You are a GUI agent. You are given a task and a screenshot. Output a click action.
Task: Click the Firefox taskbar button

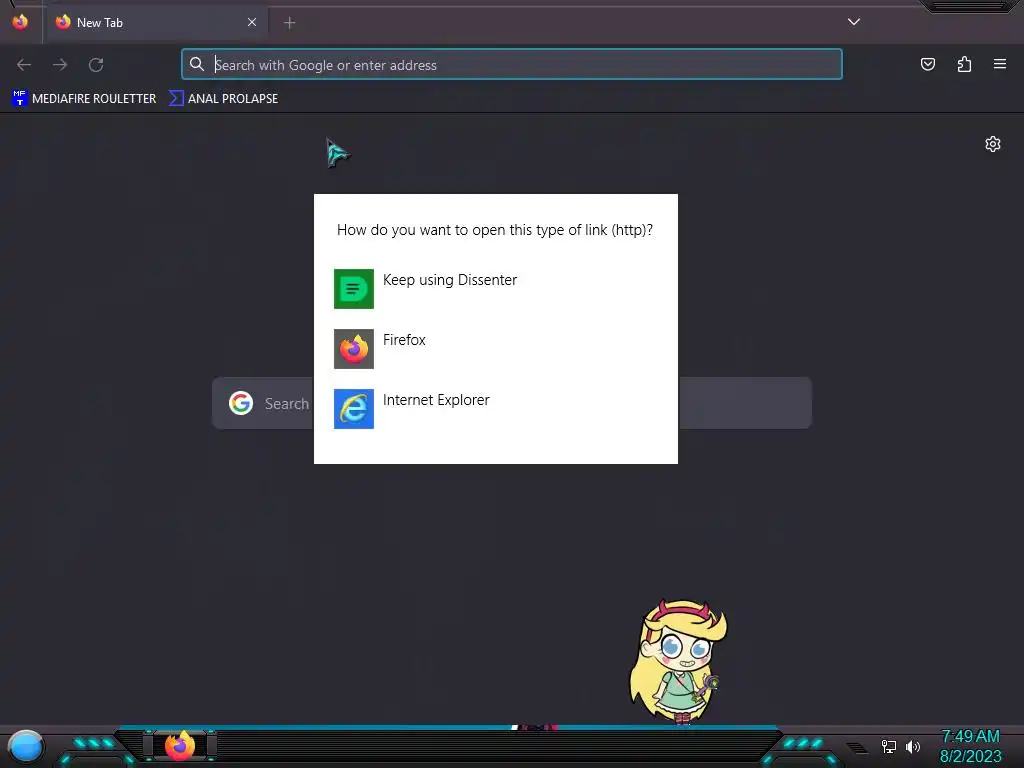(180, 746)
